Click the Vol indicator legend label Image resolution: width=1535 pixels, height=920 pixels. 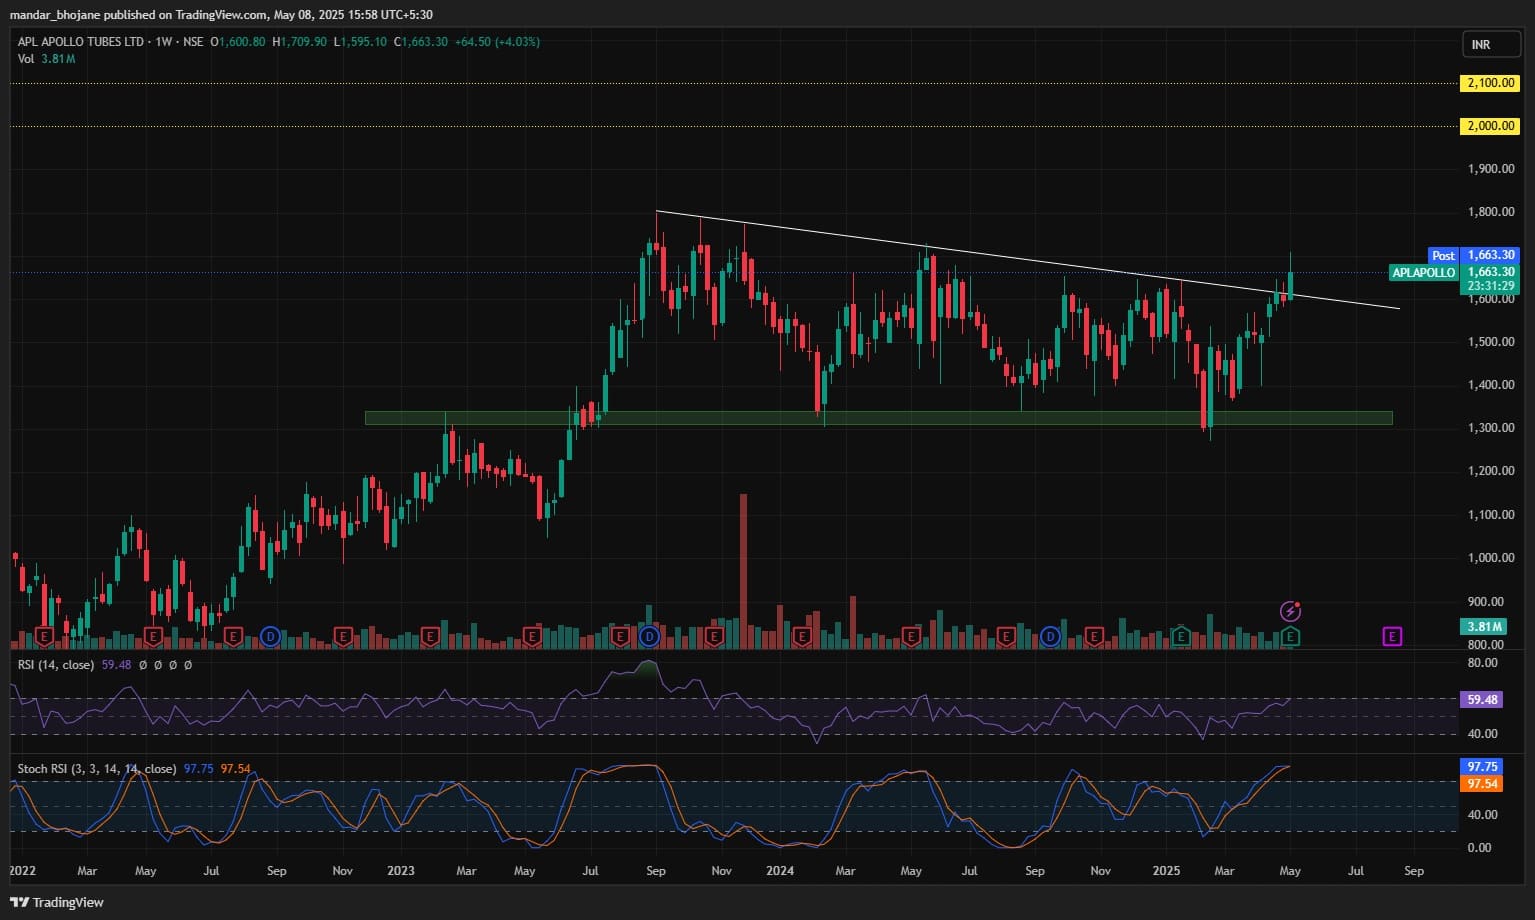(x=26, y=59)
